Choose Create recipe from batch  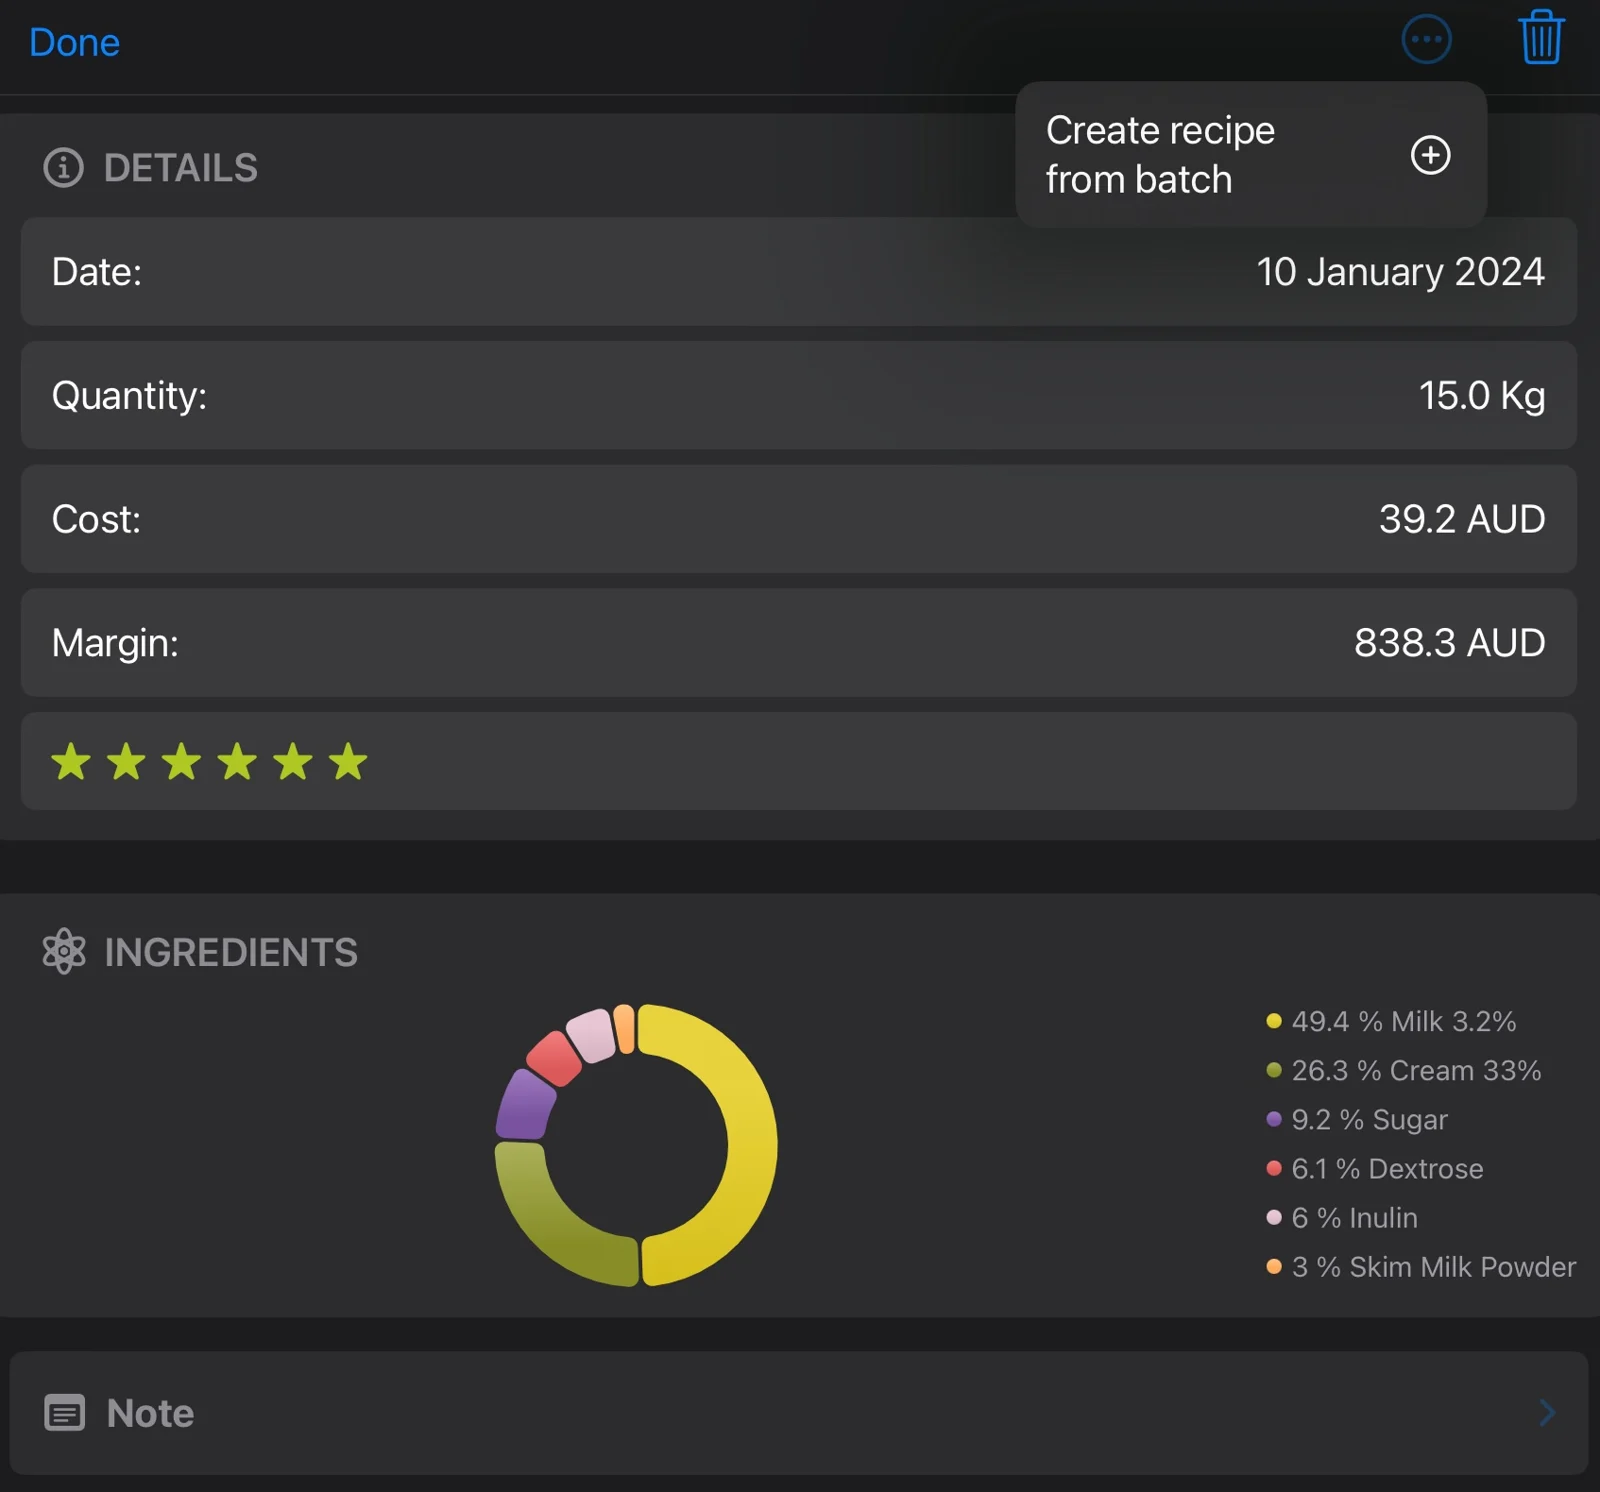[1250, 155]
